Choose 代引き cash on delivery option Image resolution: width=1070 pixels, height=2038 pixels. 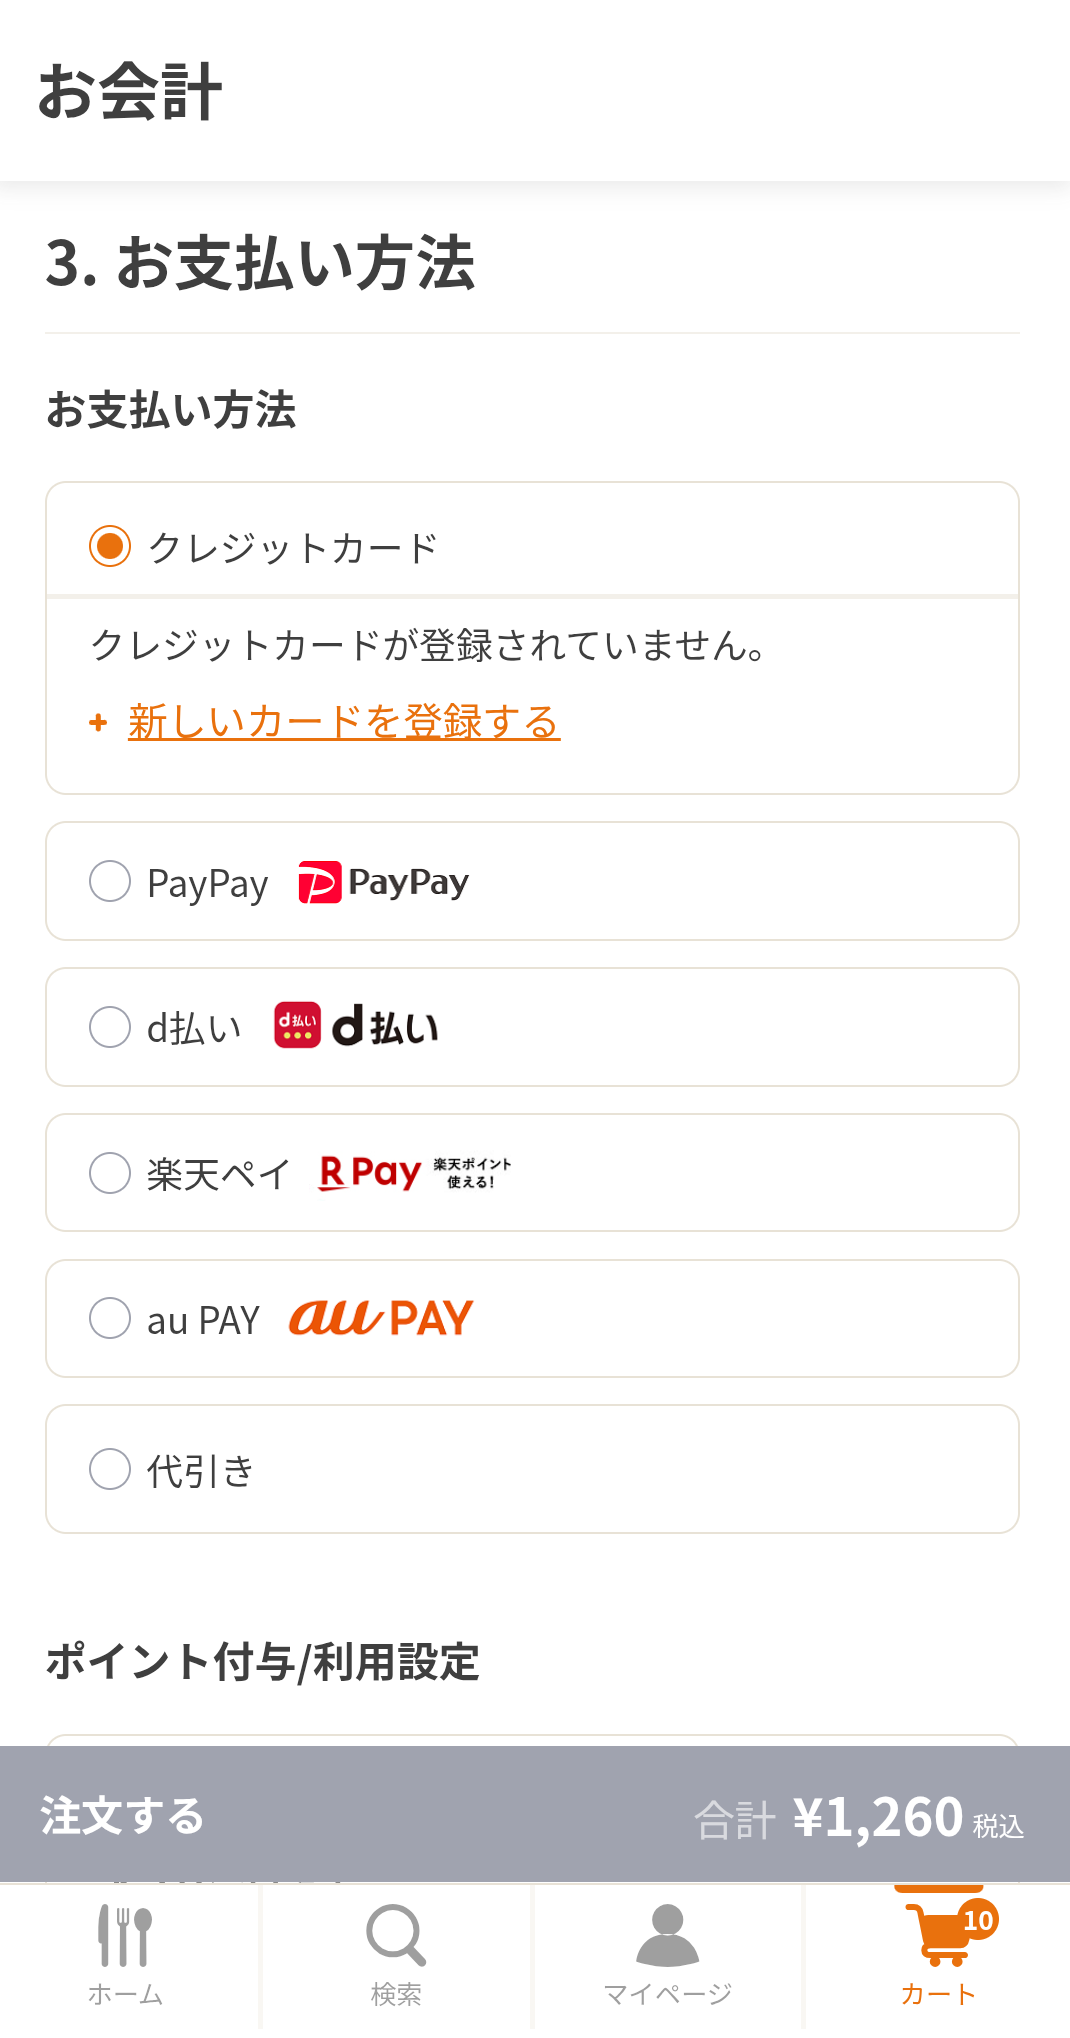point(110,1469)
